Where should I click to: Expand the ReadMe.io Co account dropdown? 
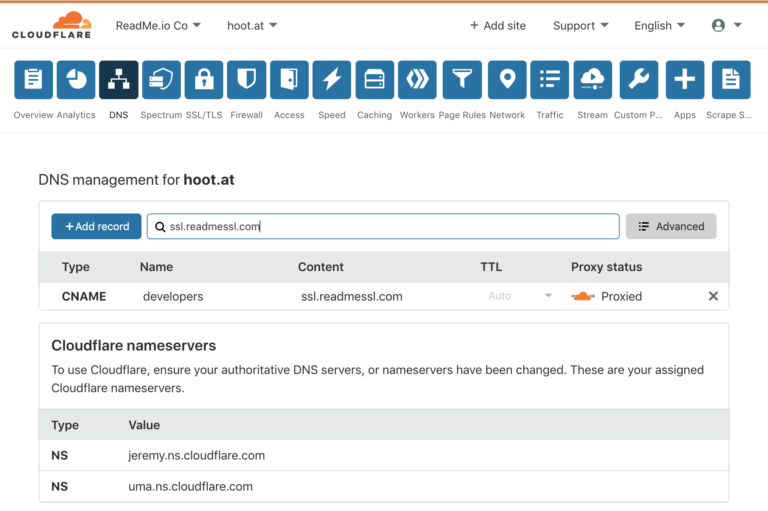pyautogui.click(x=158, y=25)
